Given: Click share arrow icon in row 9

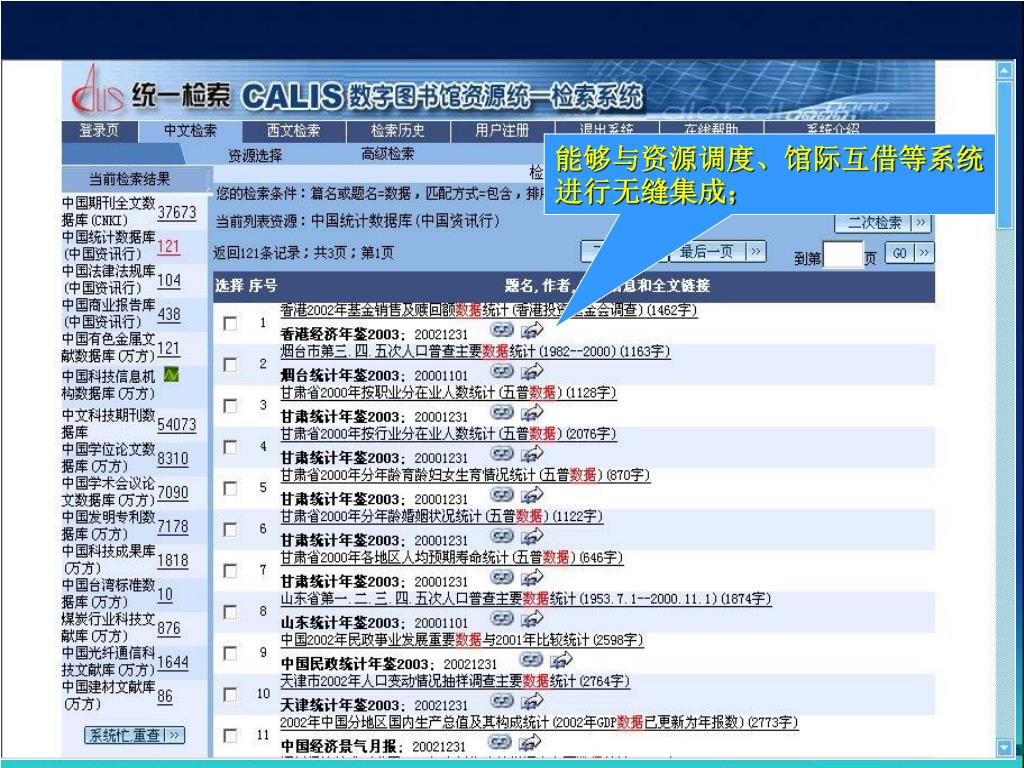Looking at the screenshot, I should (560, 659).
